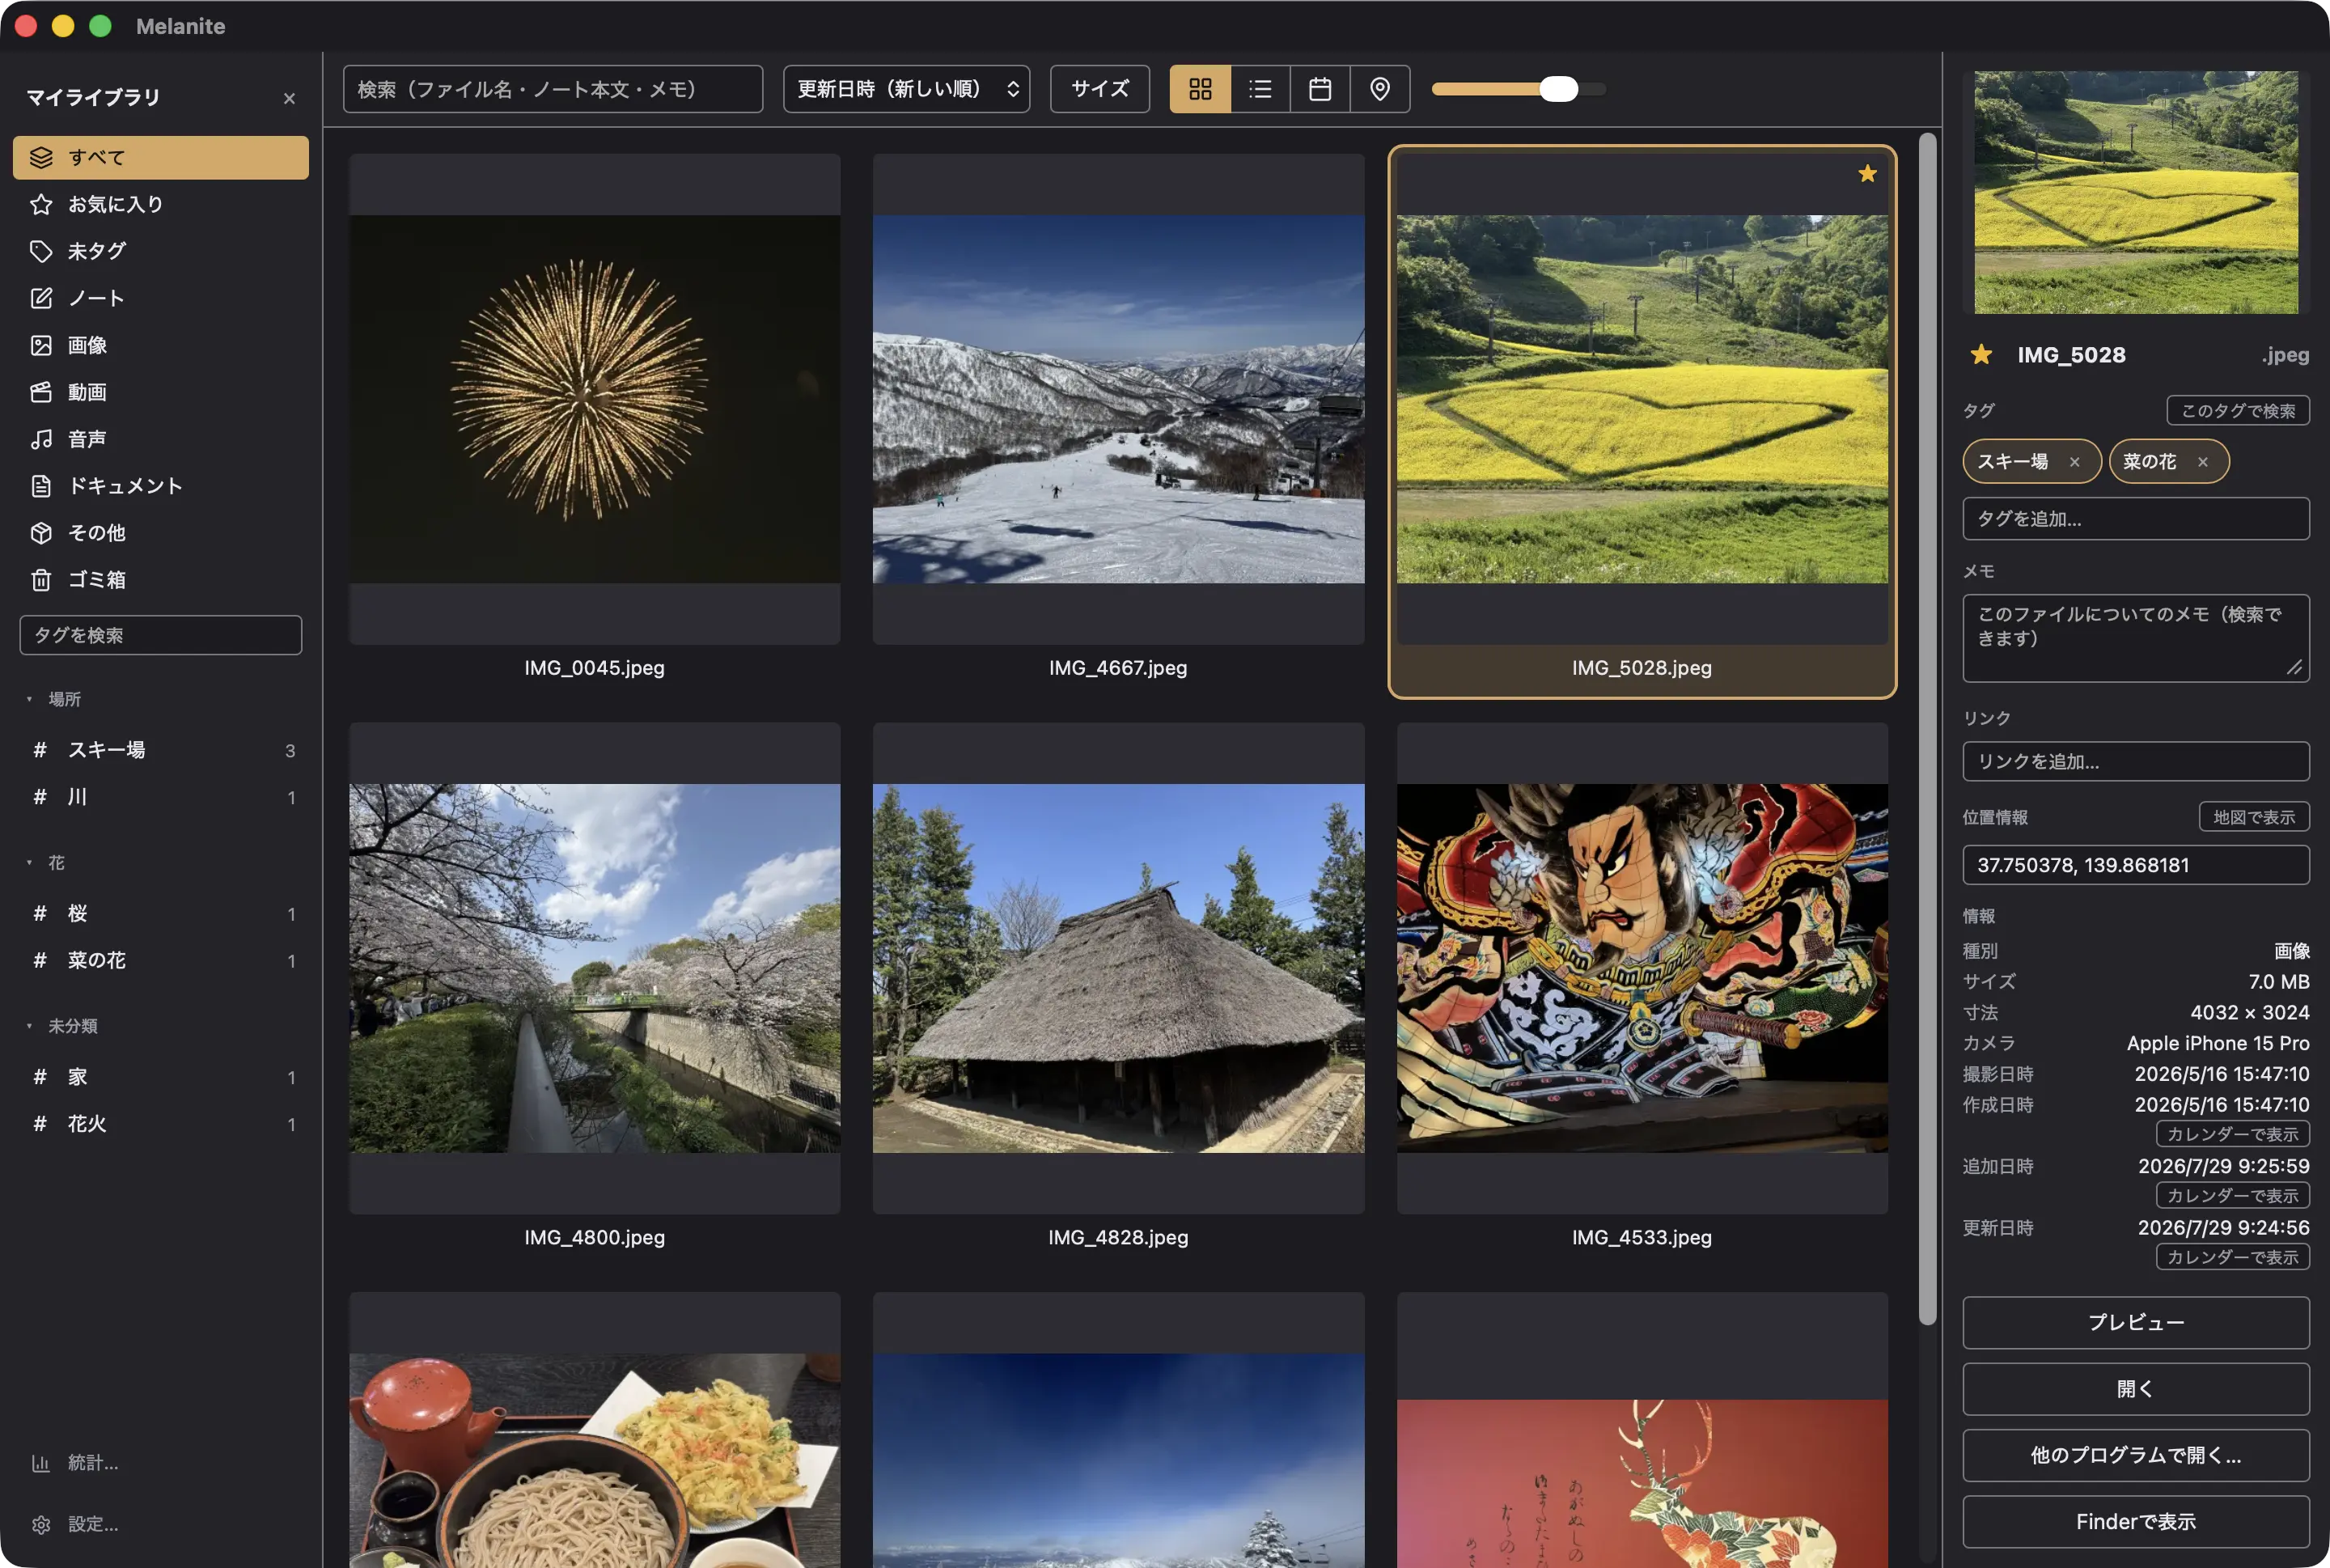
Task: Select the すべて library category
Action: [161, 158]
